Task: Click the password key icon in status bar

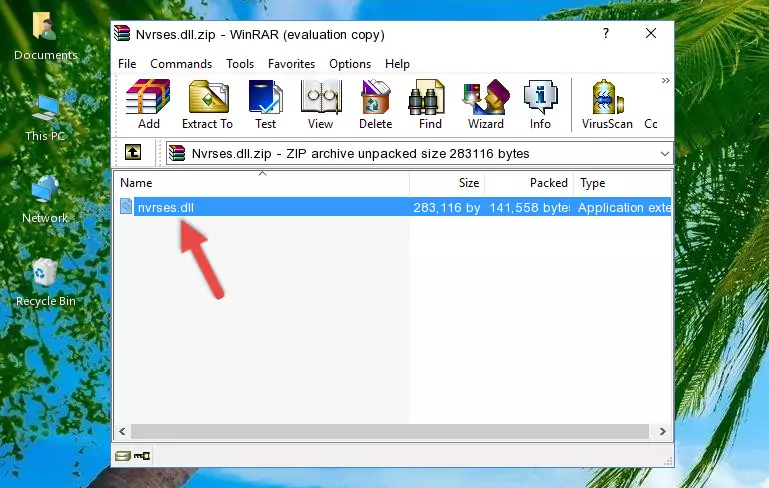Action: pos(142,456)
